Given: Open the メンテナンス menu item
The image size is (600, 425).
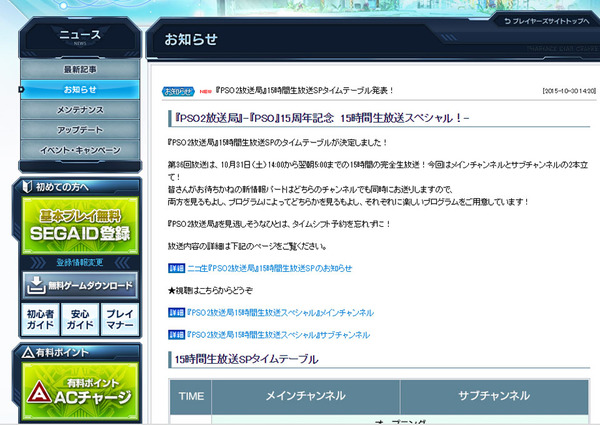Looking at the screenshot, I should [80, 110].
